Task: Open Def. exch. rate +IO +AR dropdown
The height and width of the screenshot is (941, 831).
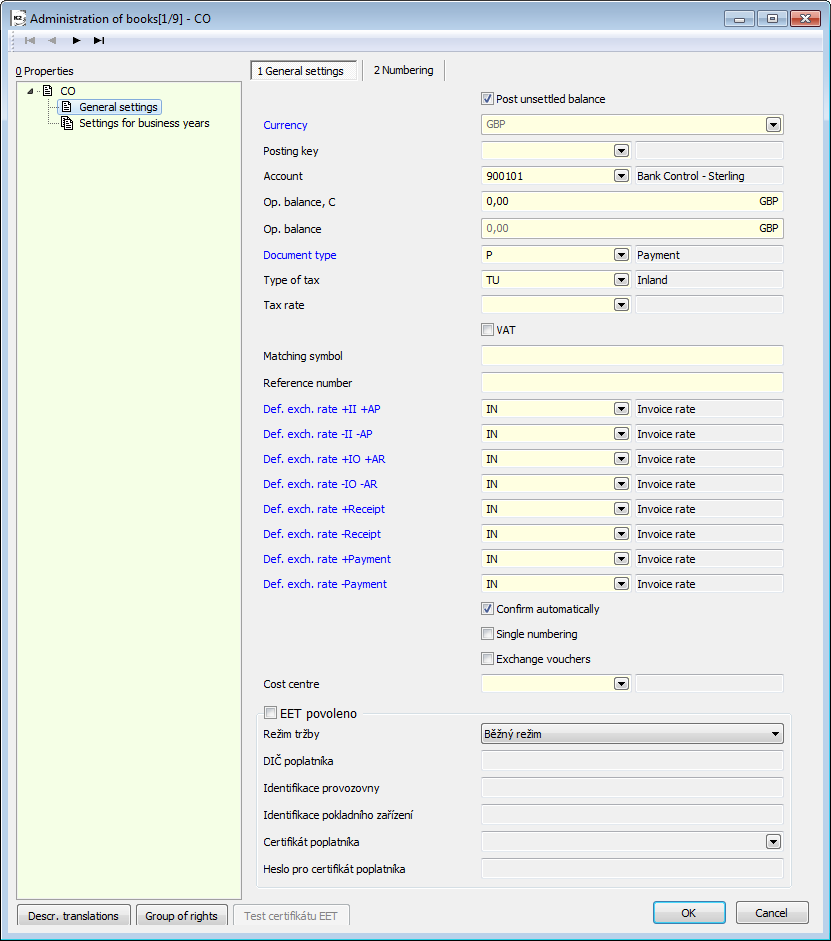Action: tap(622, 459)
